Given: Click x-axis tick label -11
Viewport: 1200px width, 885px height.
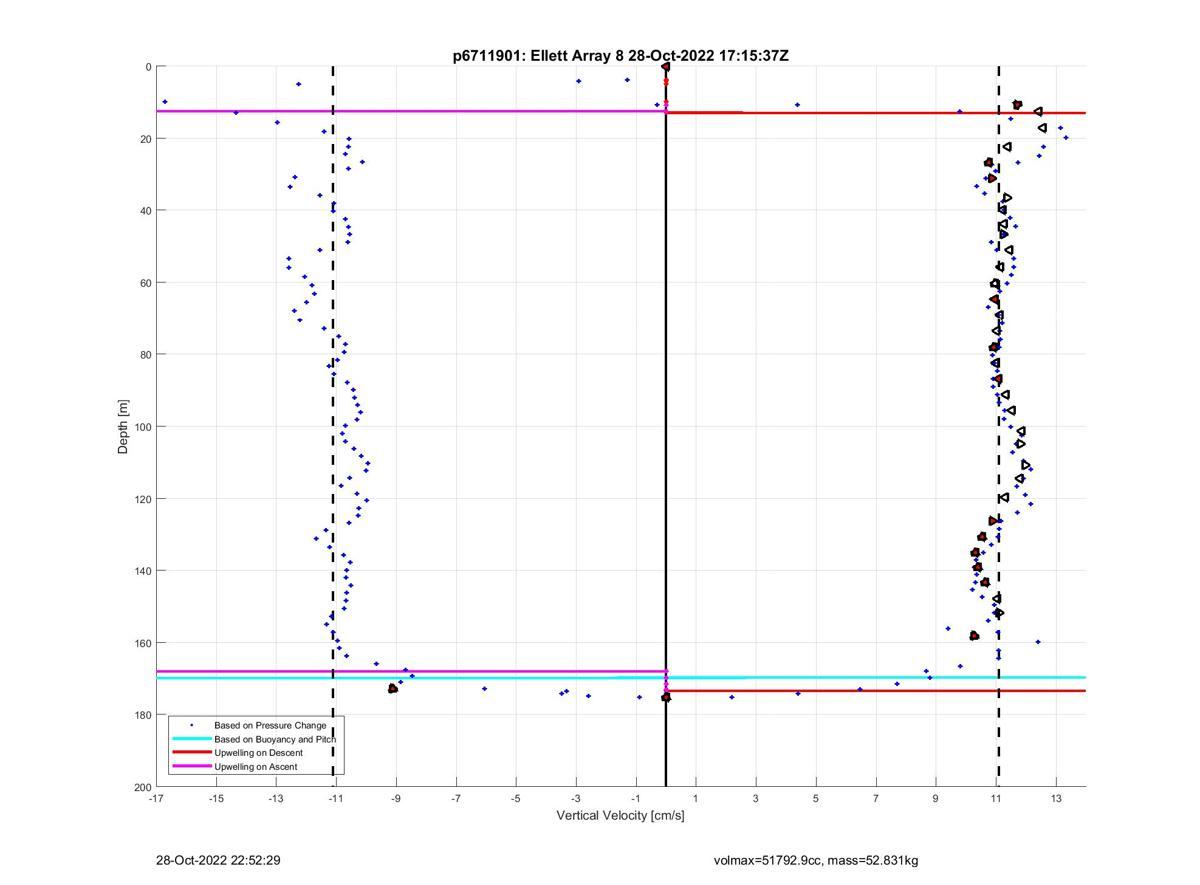Looking at the screenshot, I should click(x=336, y=798).
